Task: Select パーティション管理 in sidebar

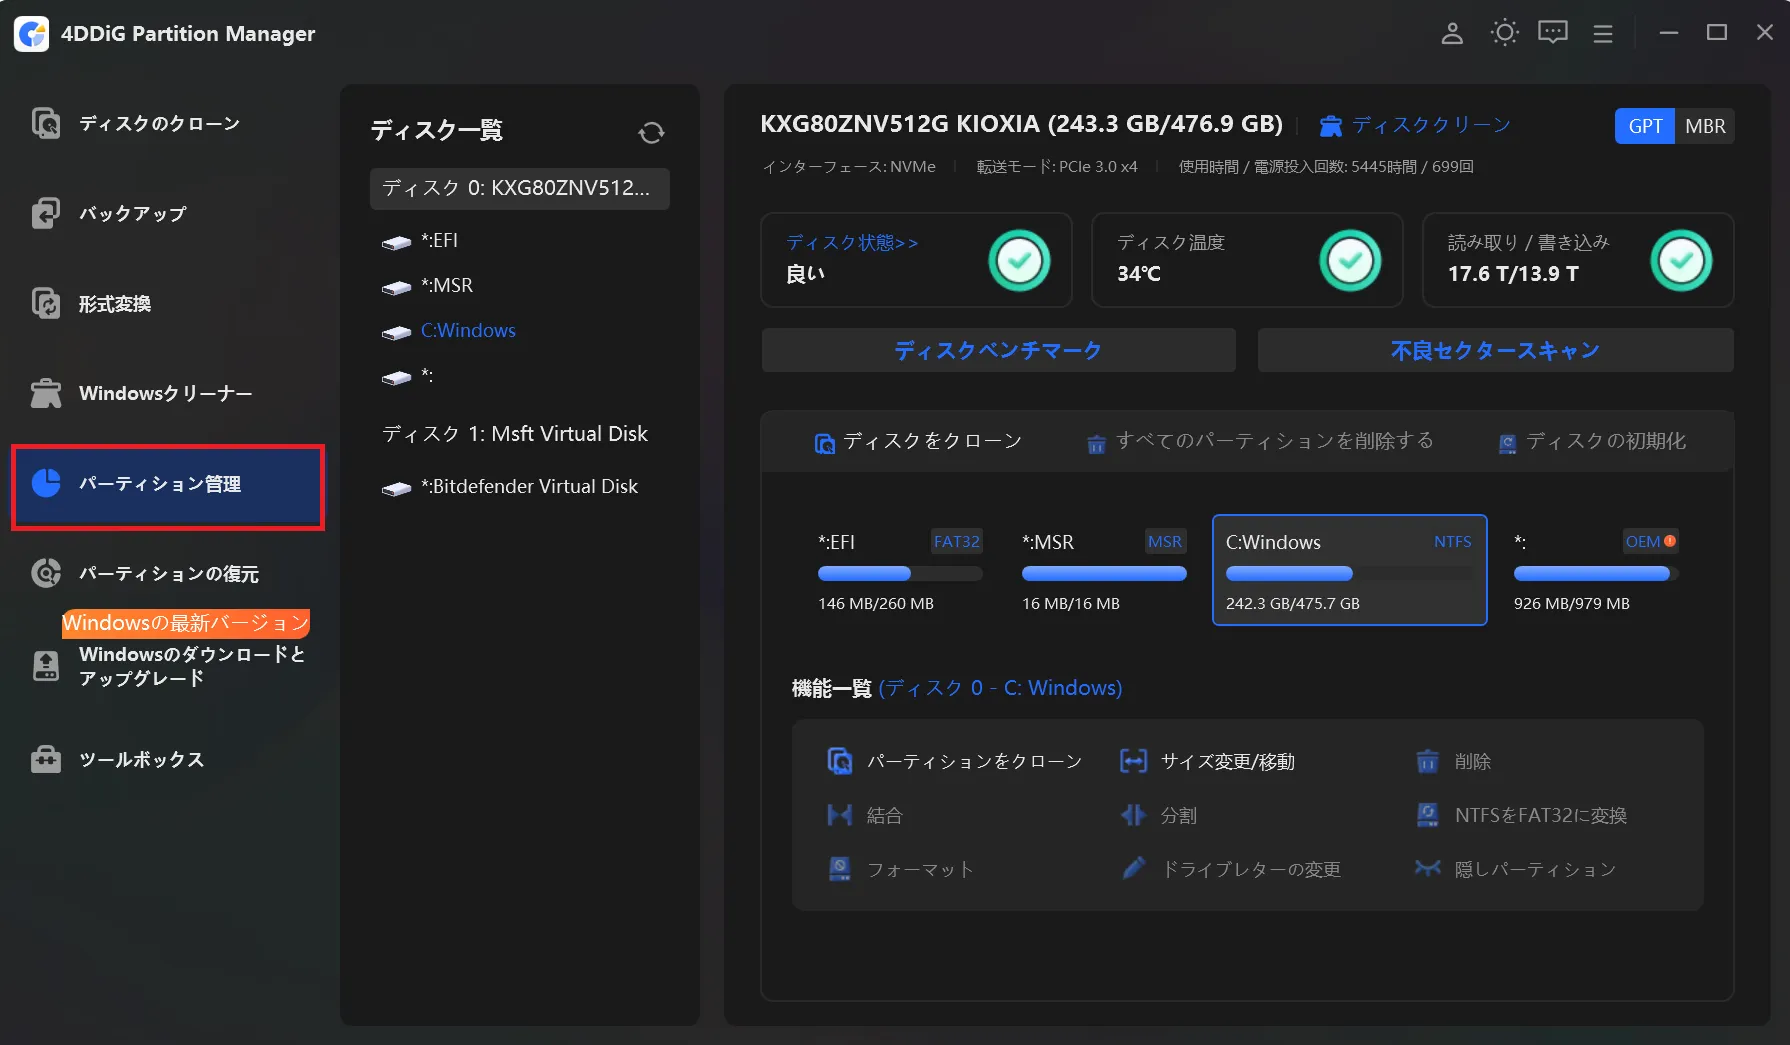Action: 168,486
